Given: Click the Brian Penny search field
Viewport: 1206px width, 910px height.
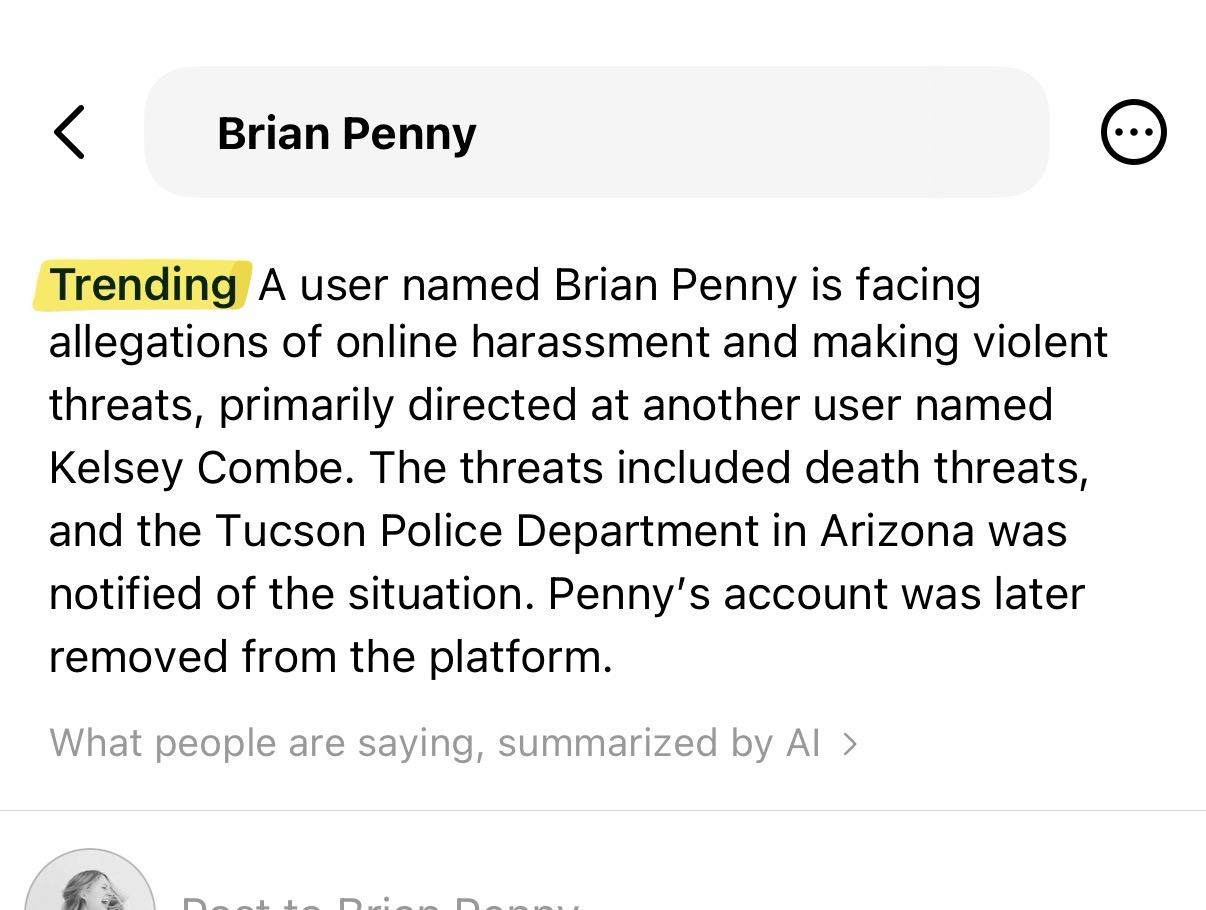Looking at the screenshot, I should [x=596, y=132].
